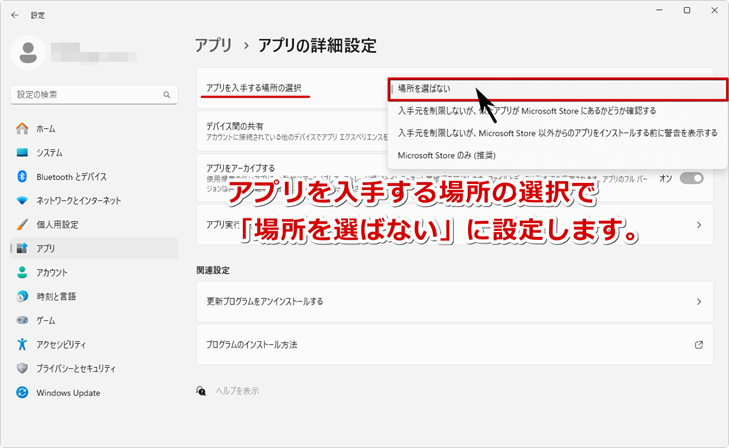Click the Accessibility icon in sidebar
Viewport: 729px width, 448px height.
(22, 344)
